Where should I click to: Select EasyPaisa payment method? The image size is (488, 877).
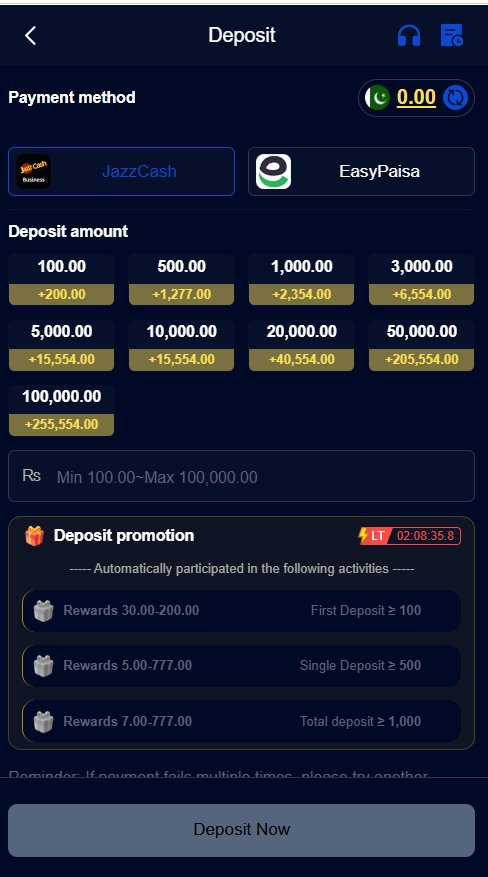(361, 172)
